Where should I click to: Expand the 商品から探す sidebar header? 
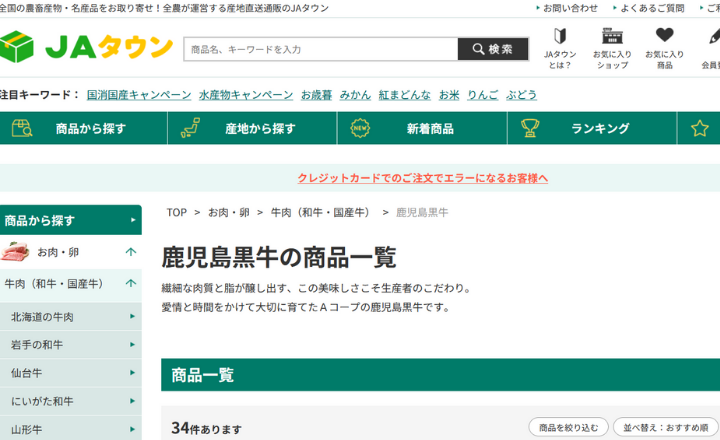click(x=70, y=220)
